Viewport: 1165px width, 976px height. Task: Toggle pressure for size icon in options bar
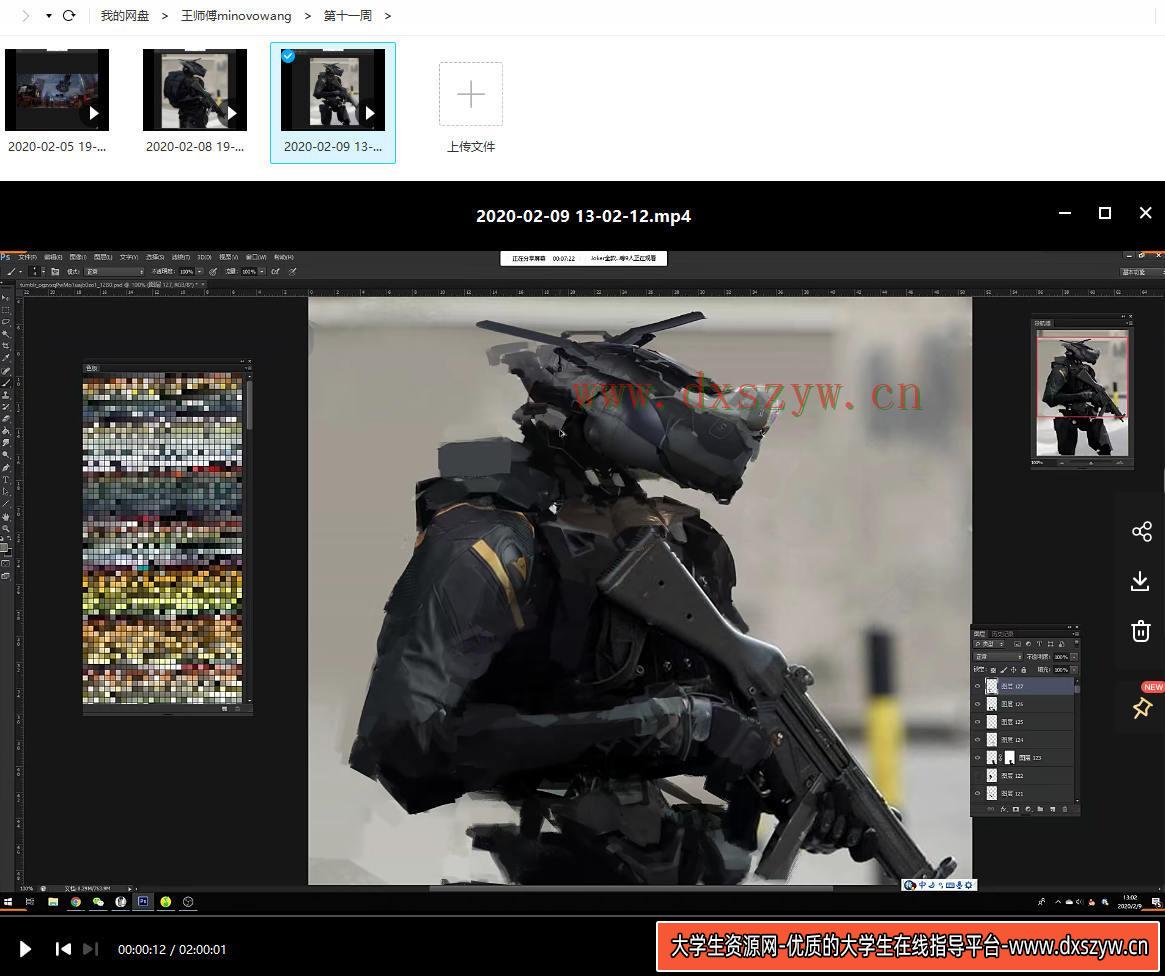(x=293, y=272)
